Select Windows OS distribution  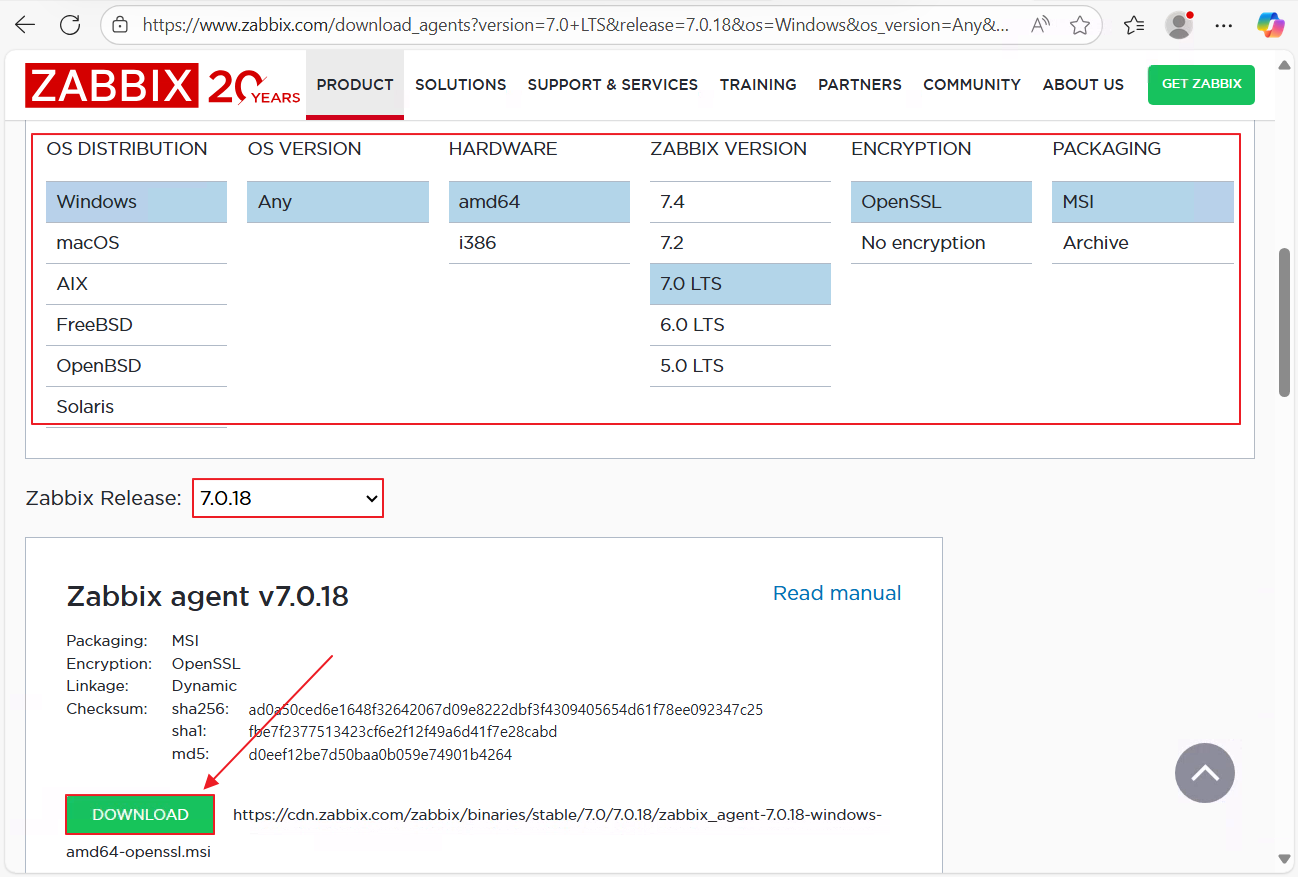tap(137, 201)
